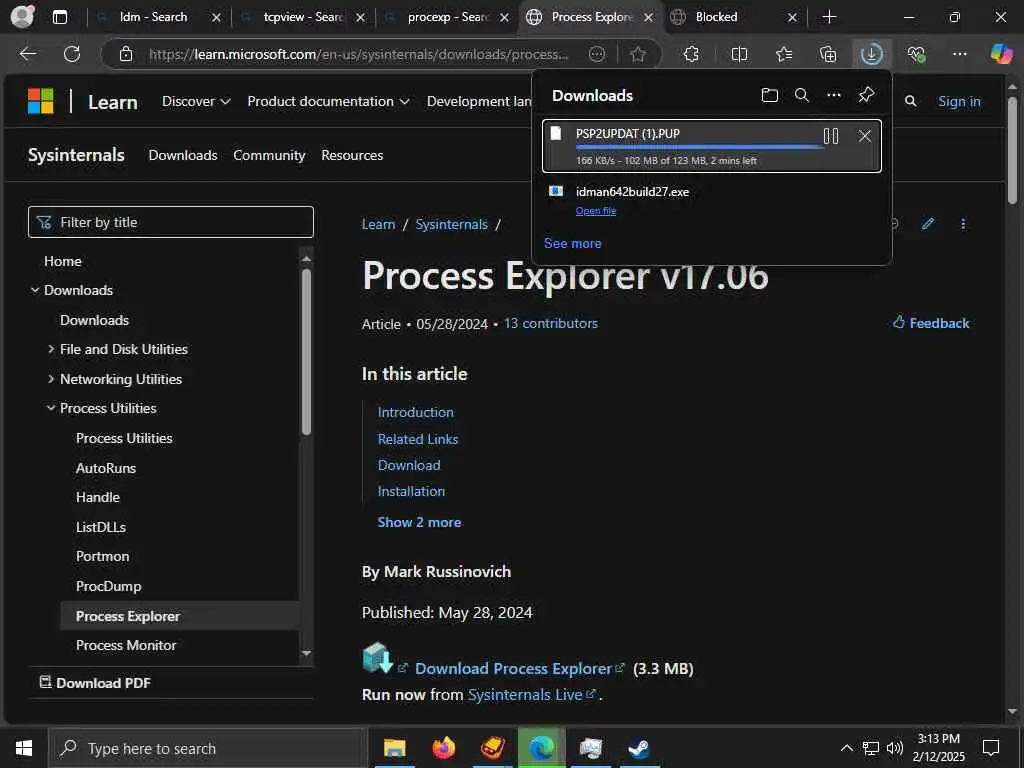The height and width of the screenshot is (768, 1024).
Task: Switch to the procexp - Search tab
Action: click(448, 17)
